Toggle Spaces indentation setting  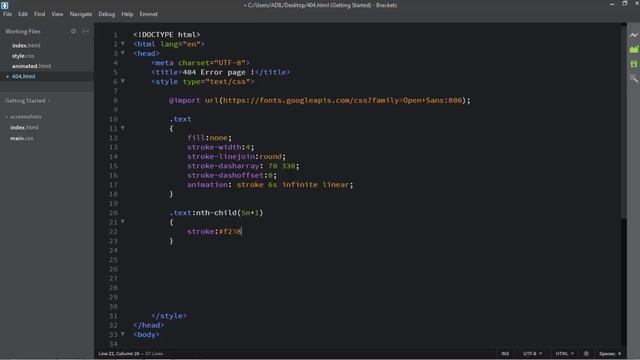pyautogui.click(x=607, y=353)
